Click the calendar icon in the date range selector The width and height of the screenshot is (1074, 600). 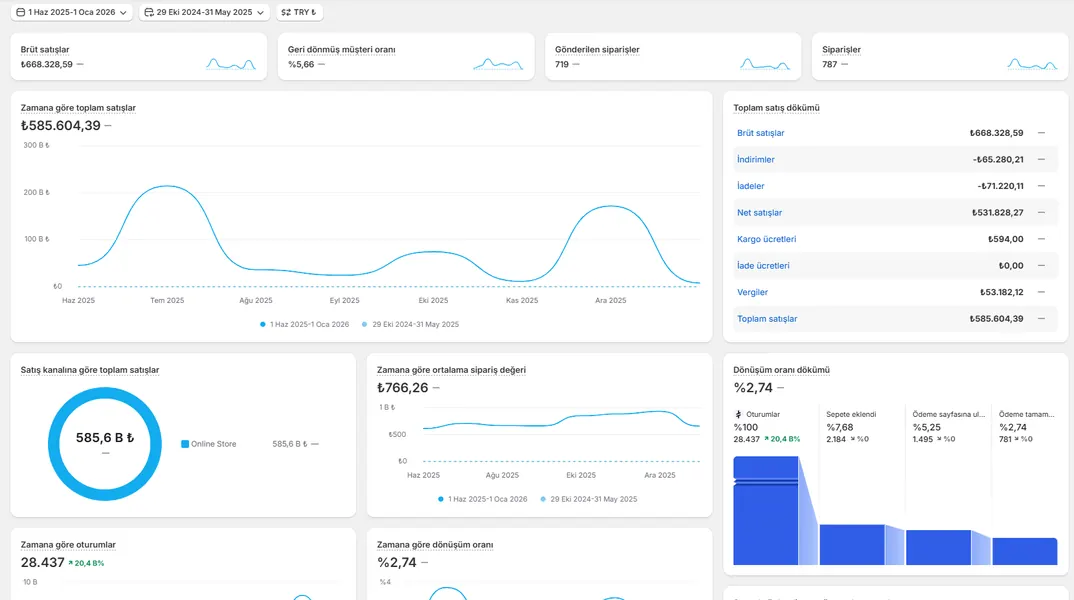point(21,12)
